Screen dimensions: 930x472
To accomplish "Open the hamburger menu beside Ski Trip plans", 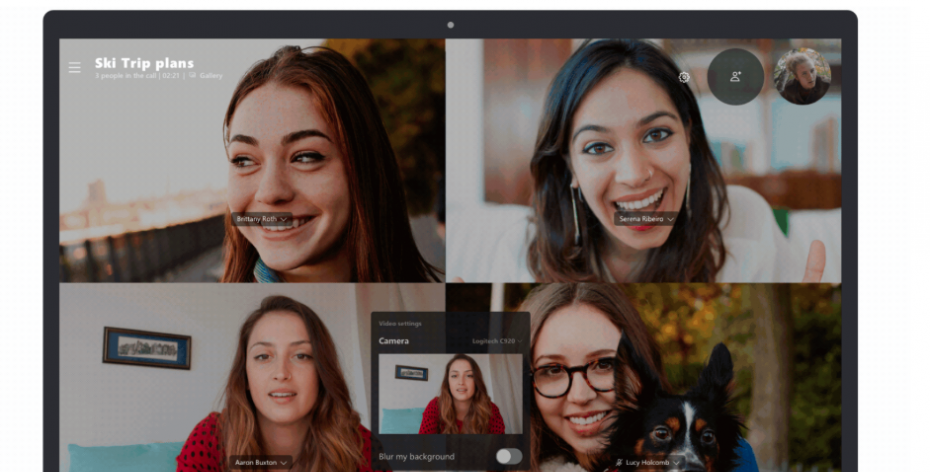I will 74,68.
